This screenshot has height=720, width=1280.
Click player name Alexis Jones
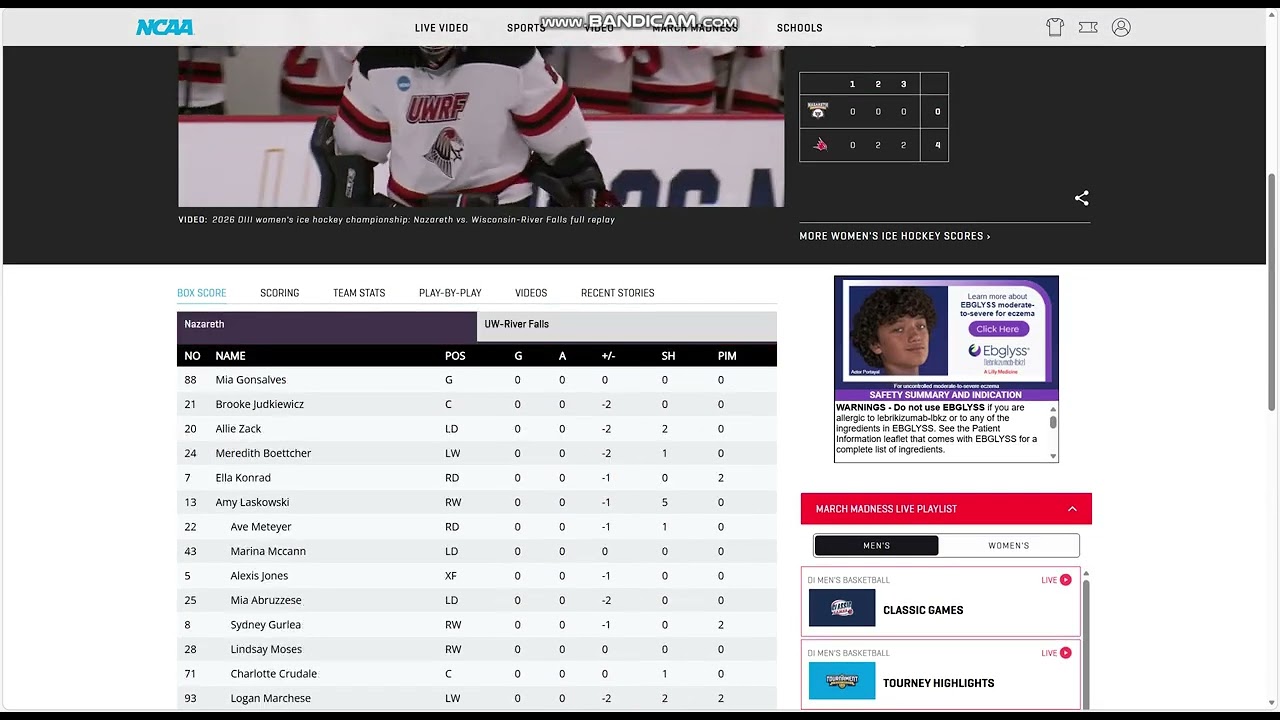(259, 576)
